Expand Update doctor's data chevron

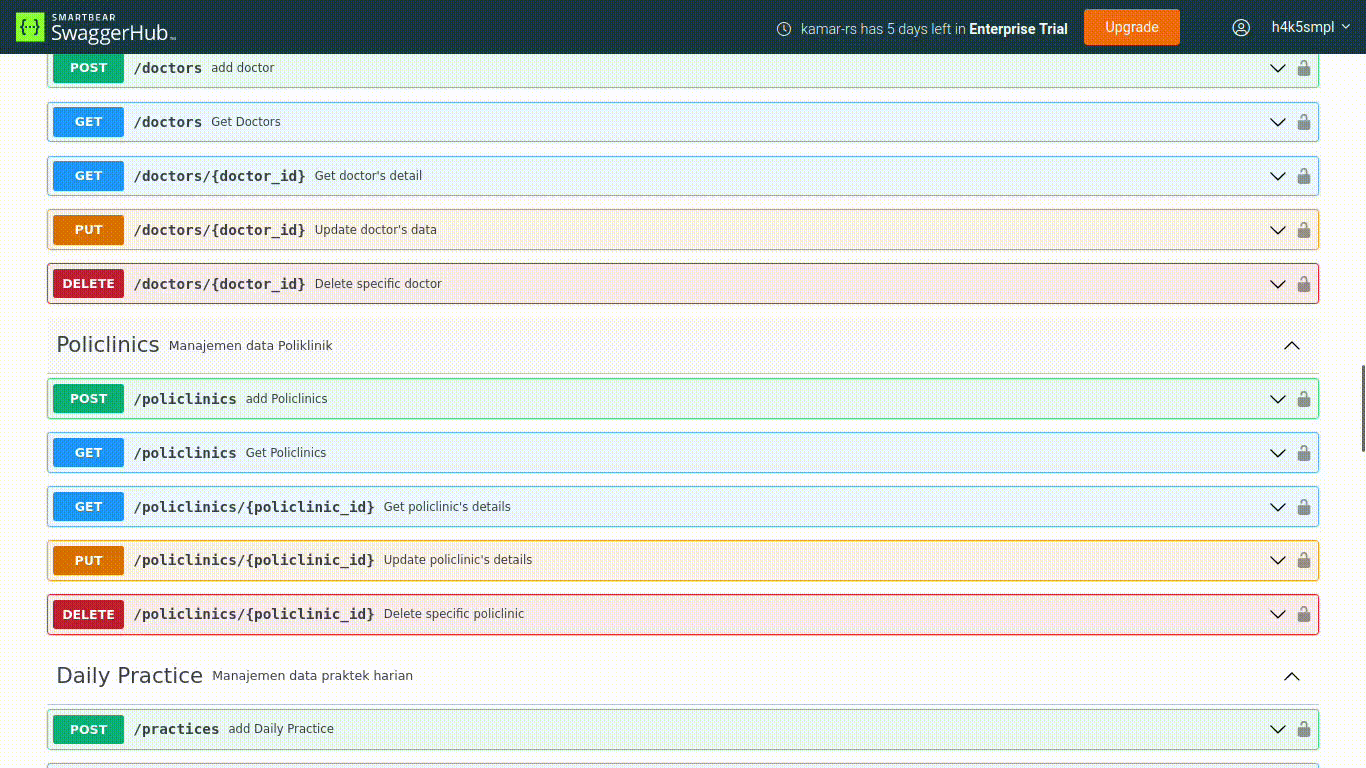[1277, 230]
